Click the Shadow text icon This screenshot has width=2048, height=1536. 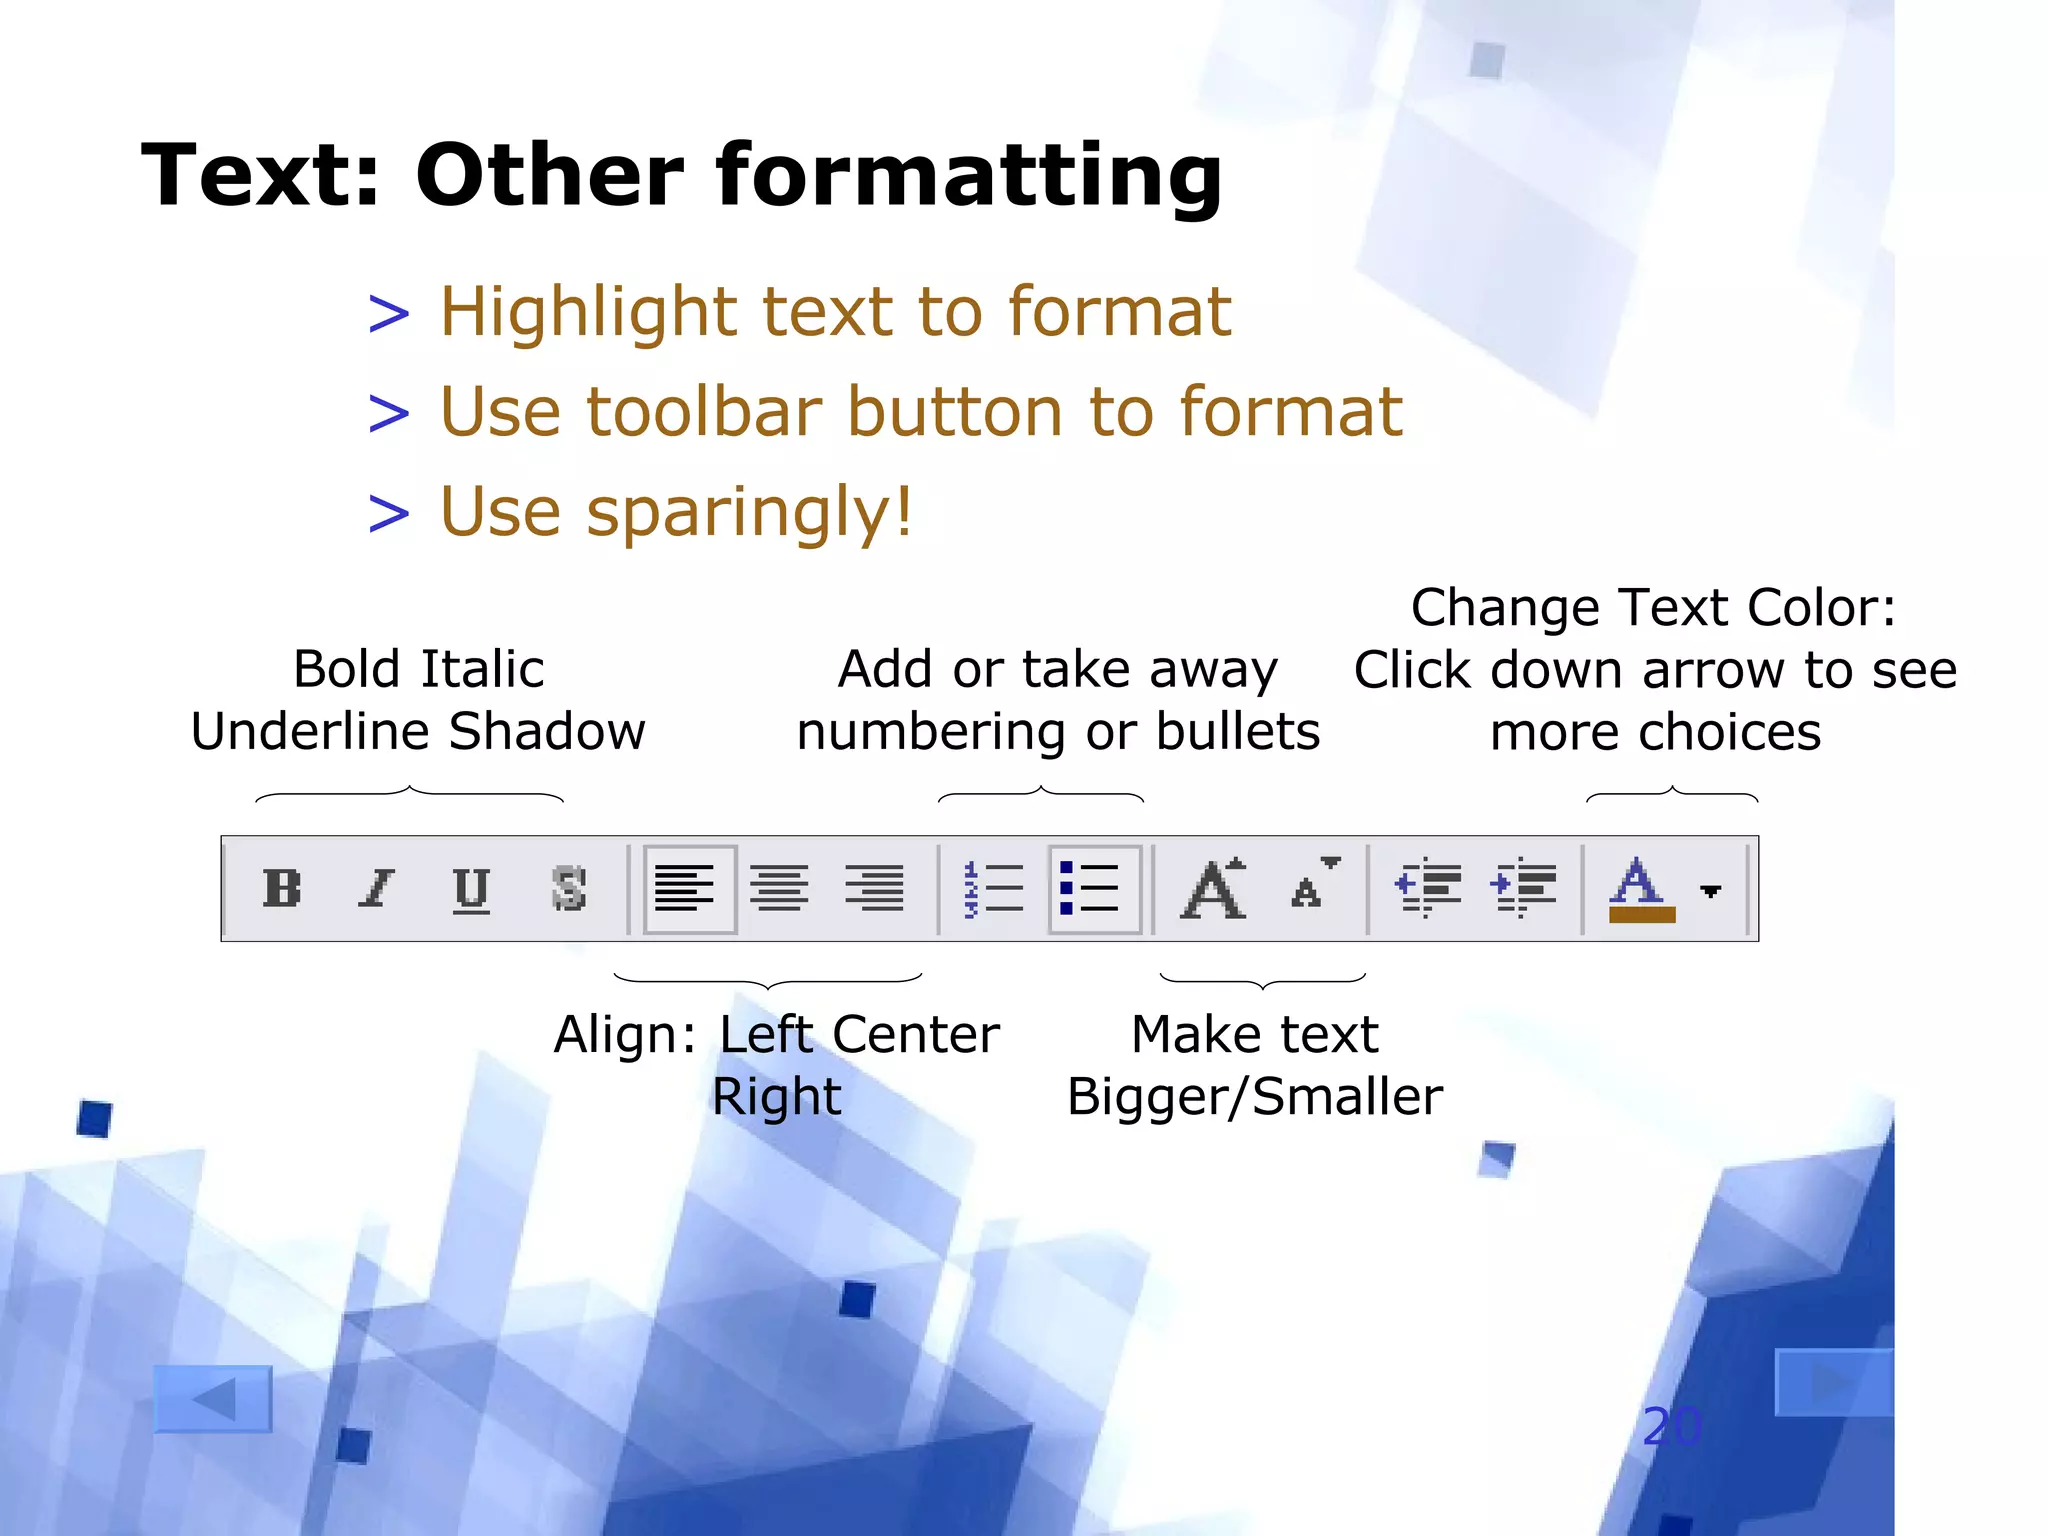pos(568,888)
